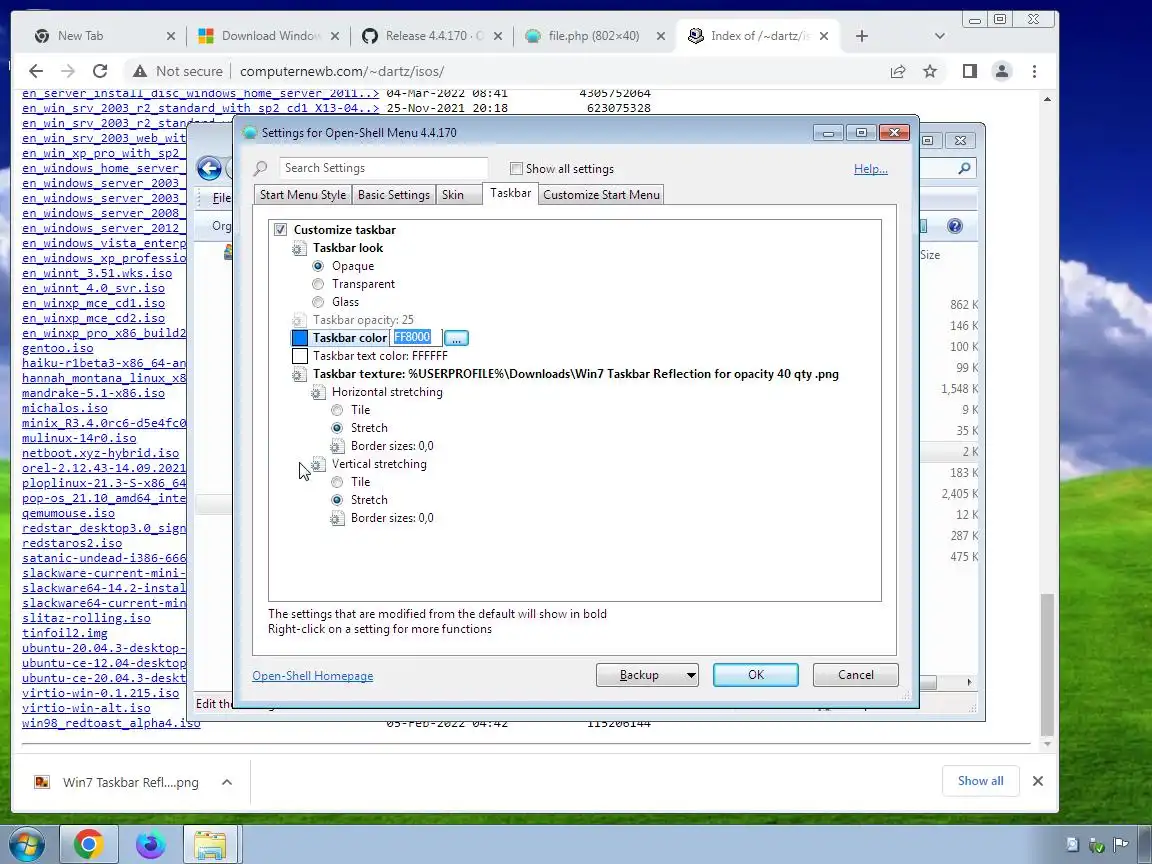The height and width of the screenshot is (864, 1152).
Task: Click the Taskbar texture gear icon
Action: tap(299, 374)
